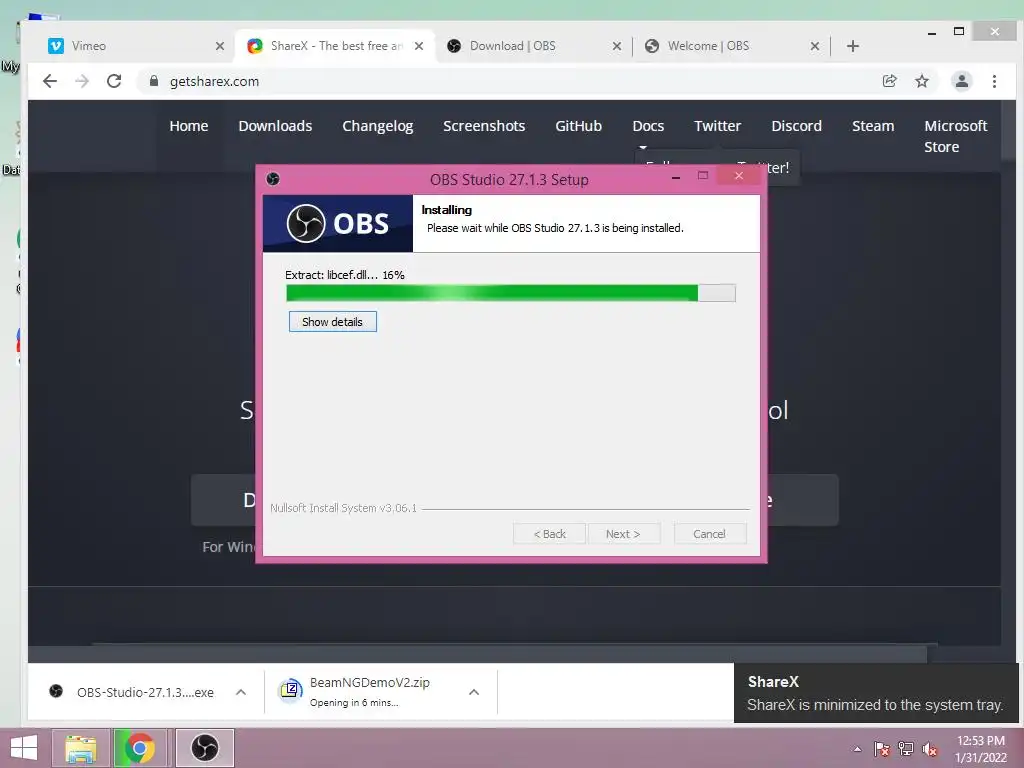
Task: Click the OBS logo banner
Action: (338, 223)
